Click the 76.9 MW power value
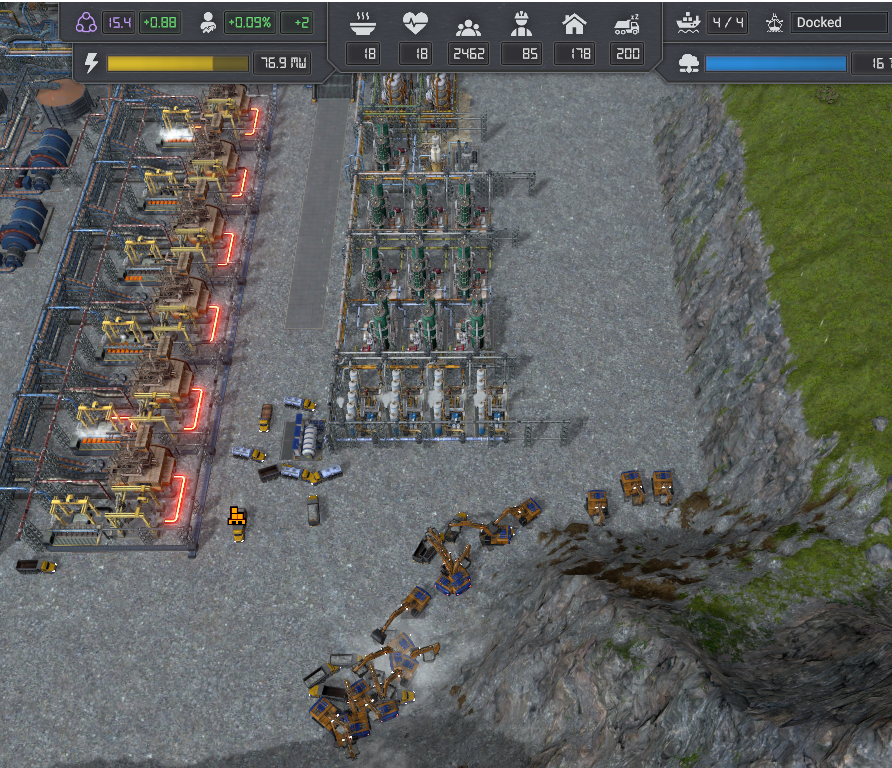Viewport: 892px width, 768px height. pyautogui.click(x=282, y=63)
